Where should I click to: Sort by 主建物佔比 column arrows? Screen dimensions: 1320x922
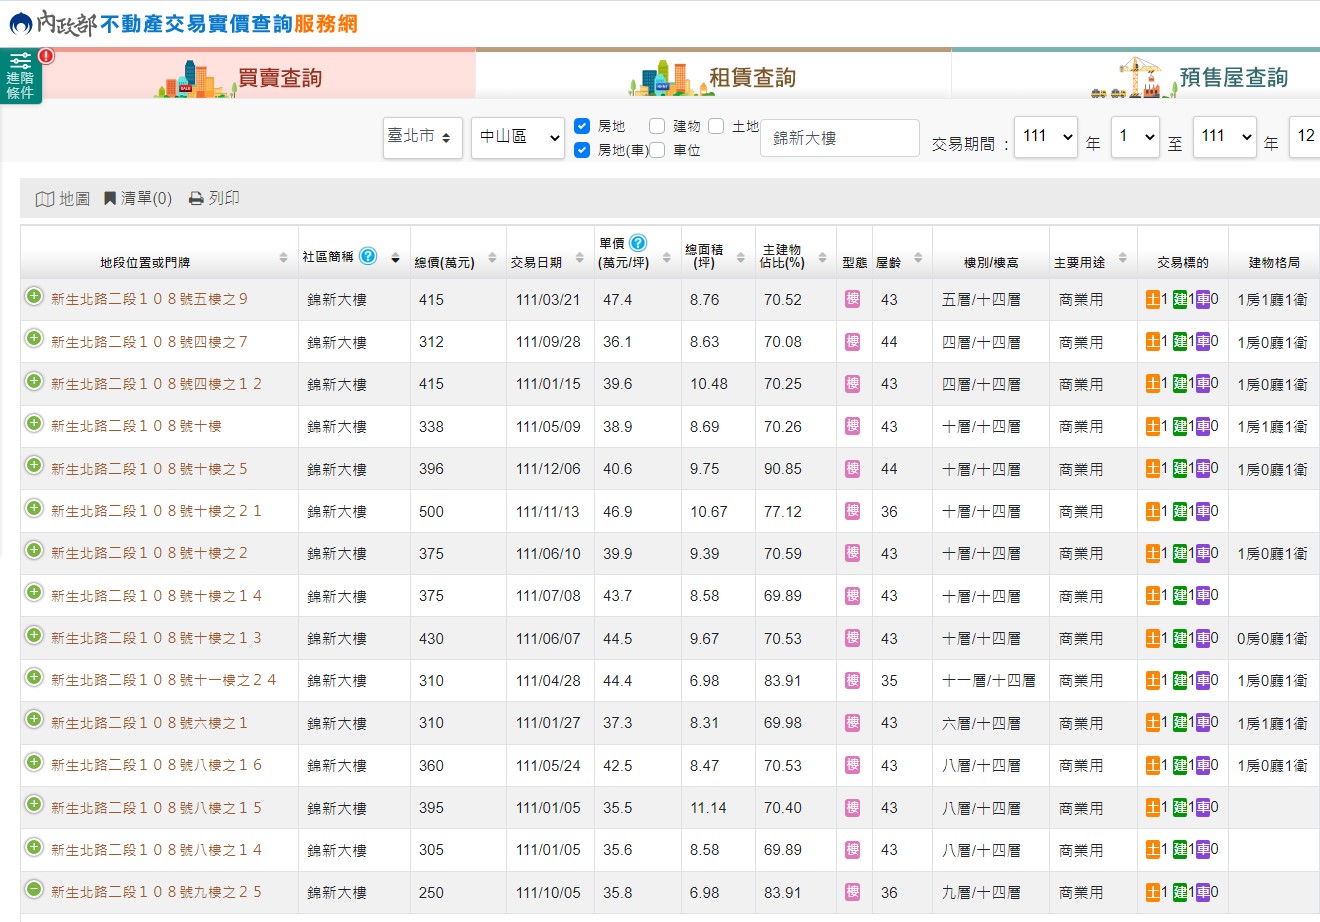[822, 258]
